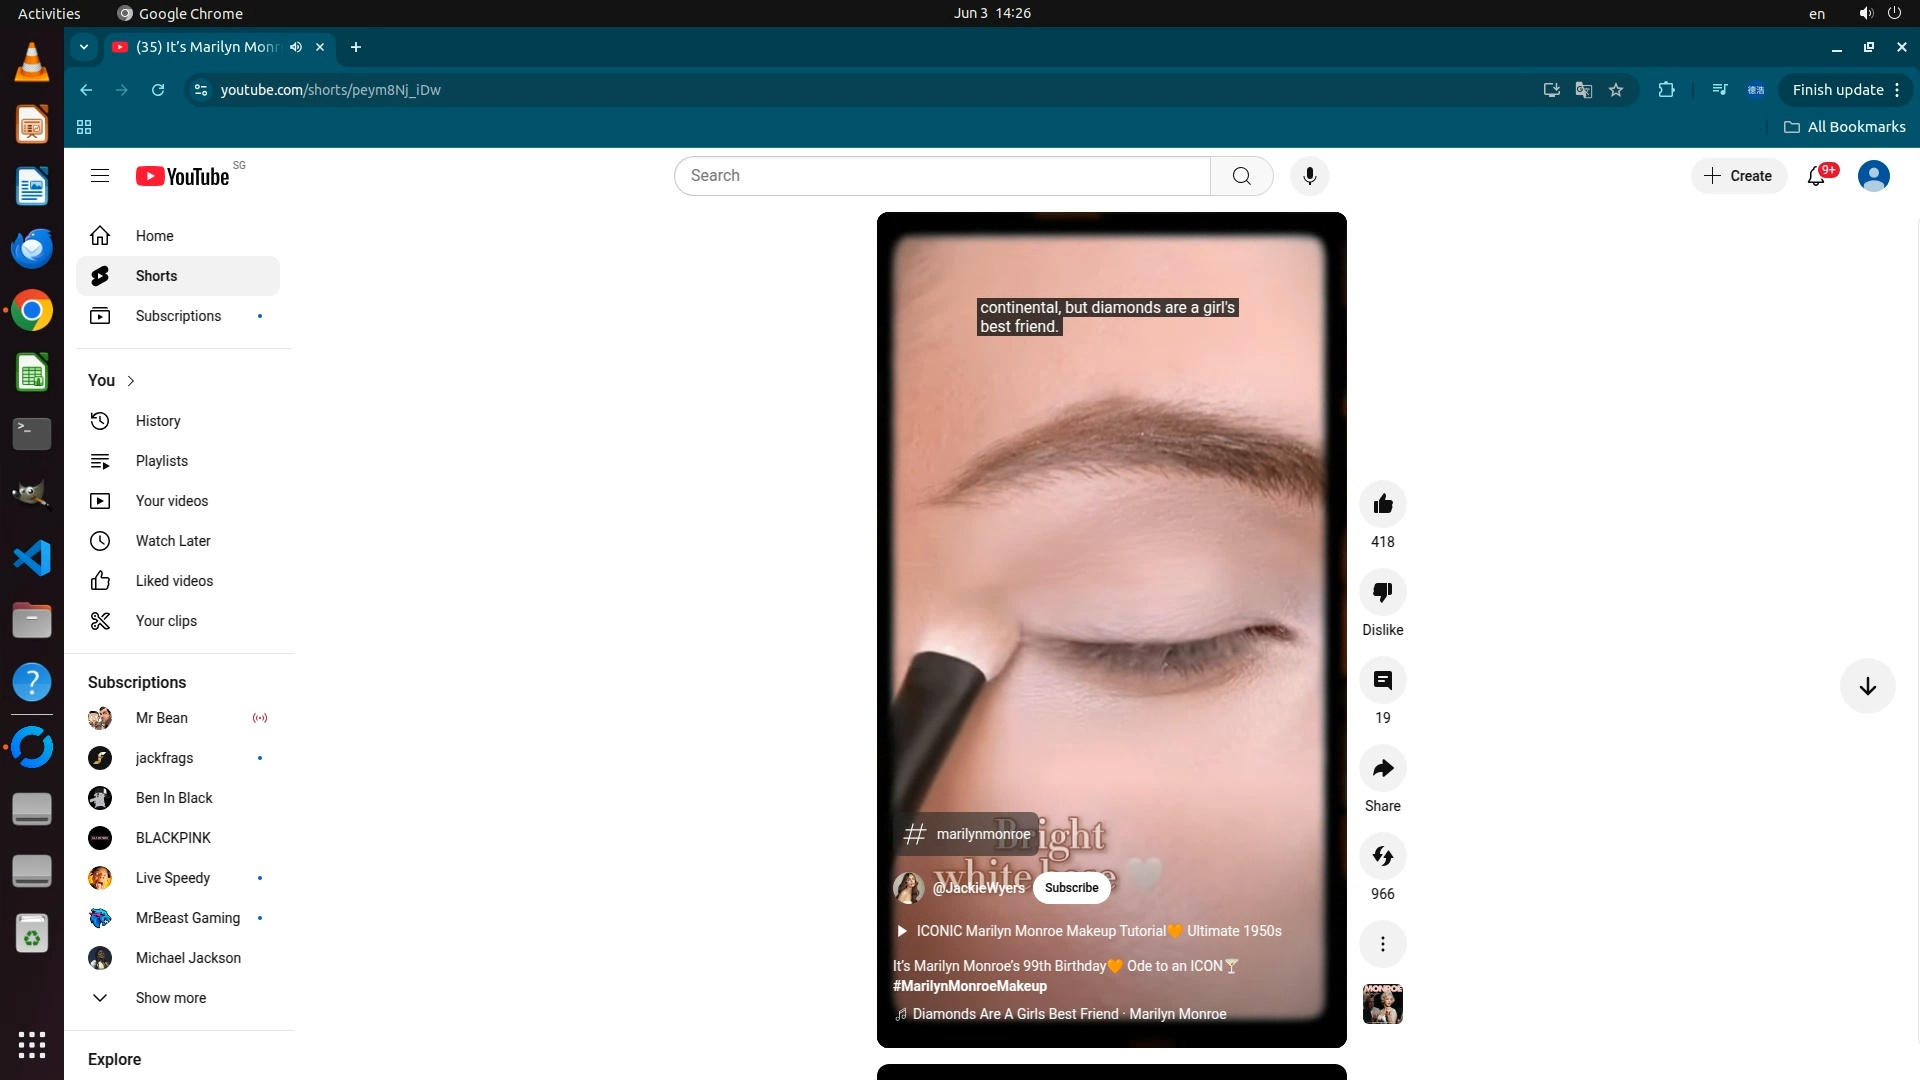Mute the tab with the speaker icon
The image size is (1920, 1080).
296,47
